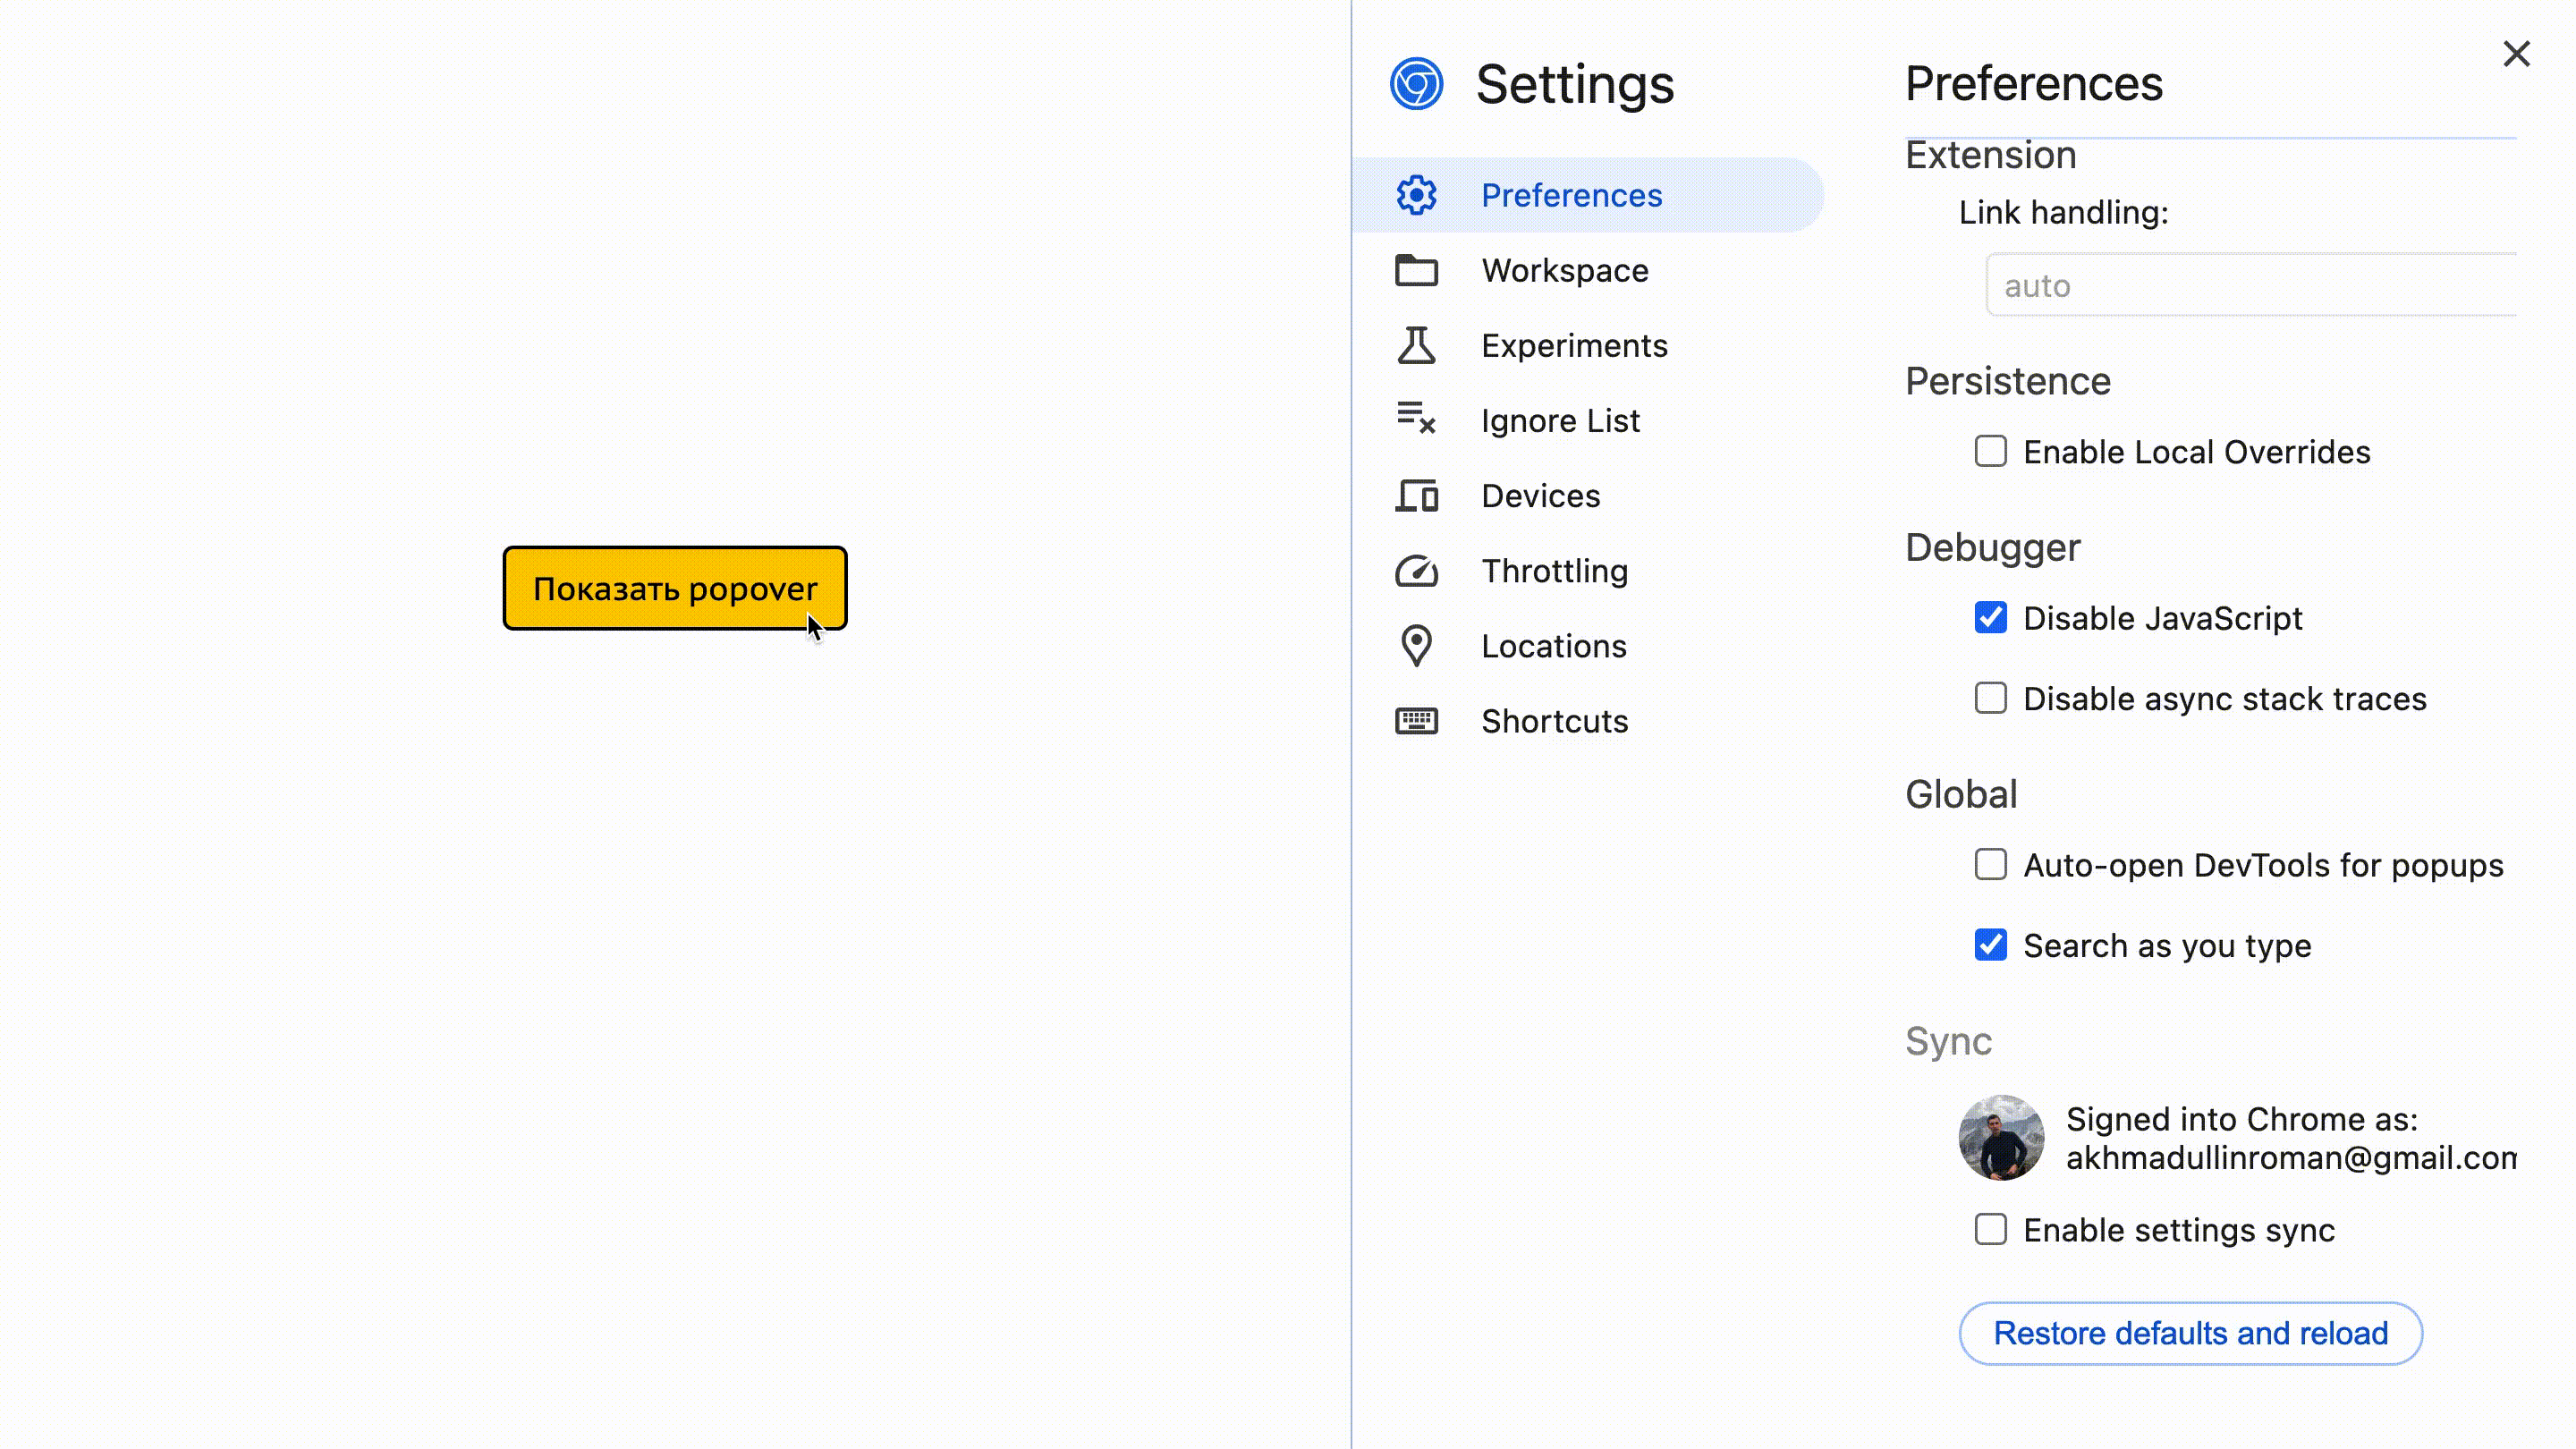The width and height of the screenshot is (2576, 1449).
Task: Open the Workspace settings tab
Action: (x=1564, y=270)
